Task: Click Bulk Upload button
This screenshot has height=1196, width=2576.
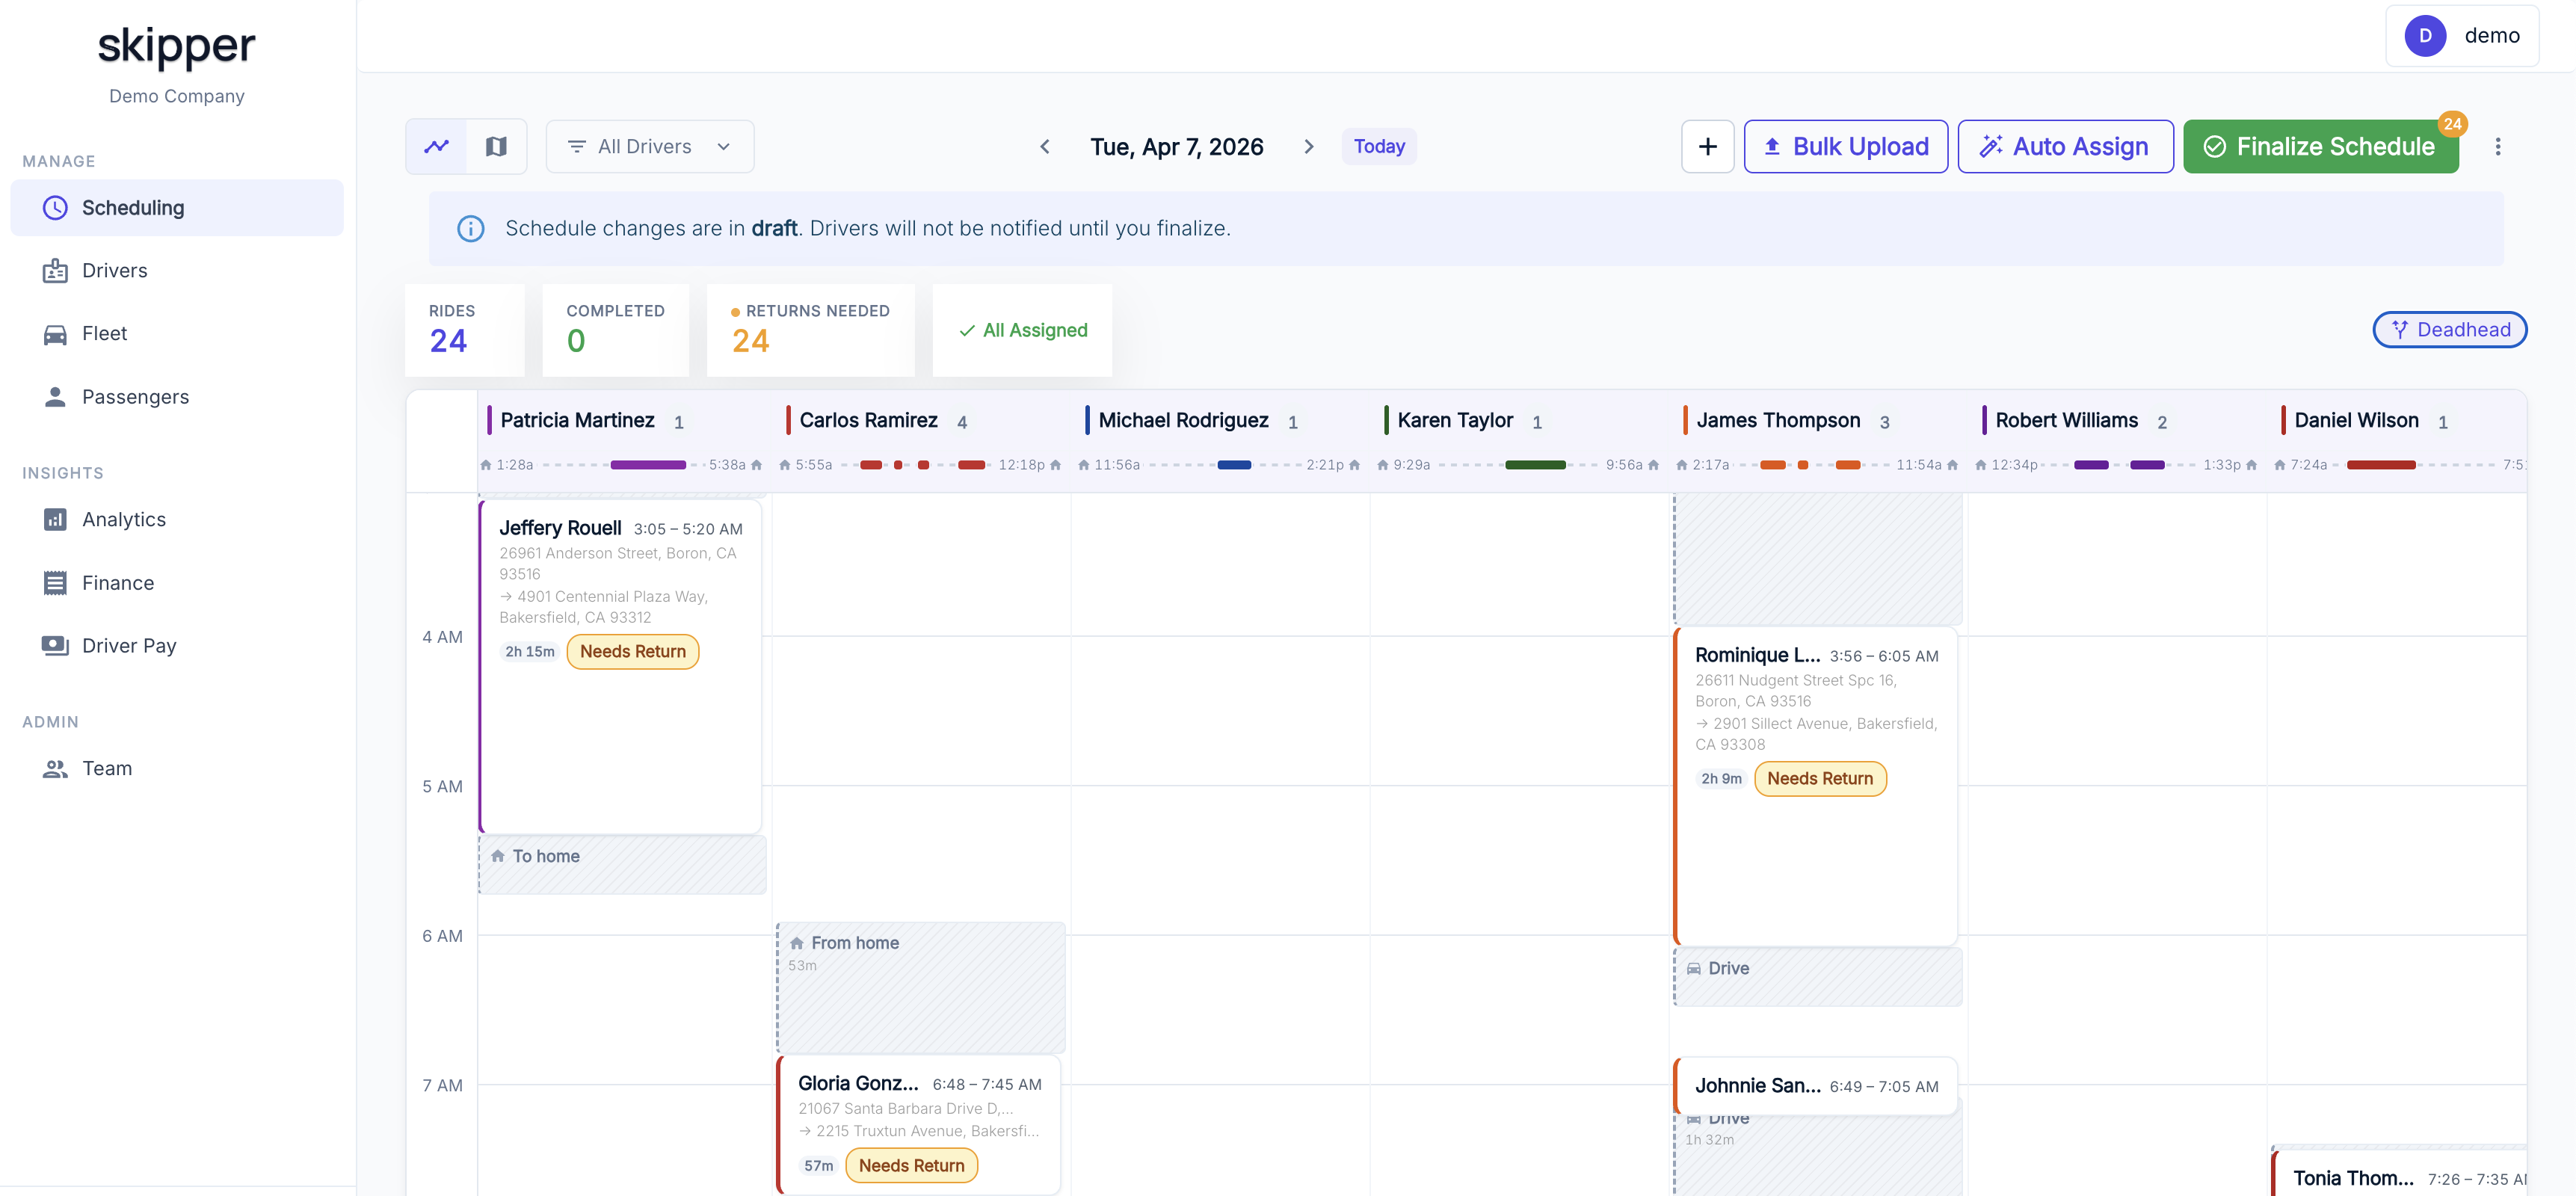Action: (x=1845, y=147)
